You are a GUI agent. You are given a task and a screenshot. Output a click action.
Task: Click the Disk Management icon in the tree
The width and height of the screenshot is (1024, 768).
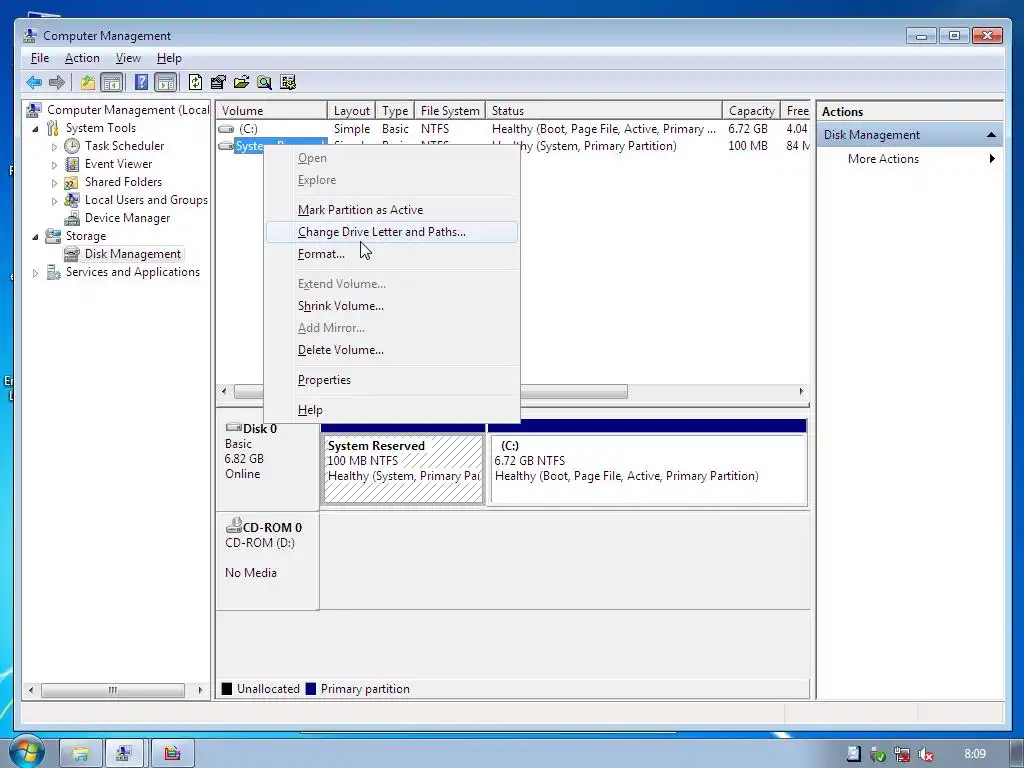click(x=72, y=254)
